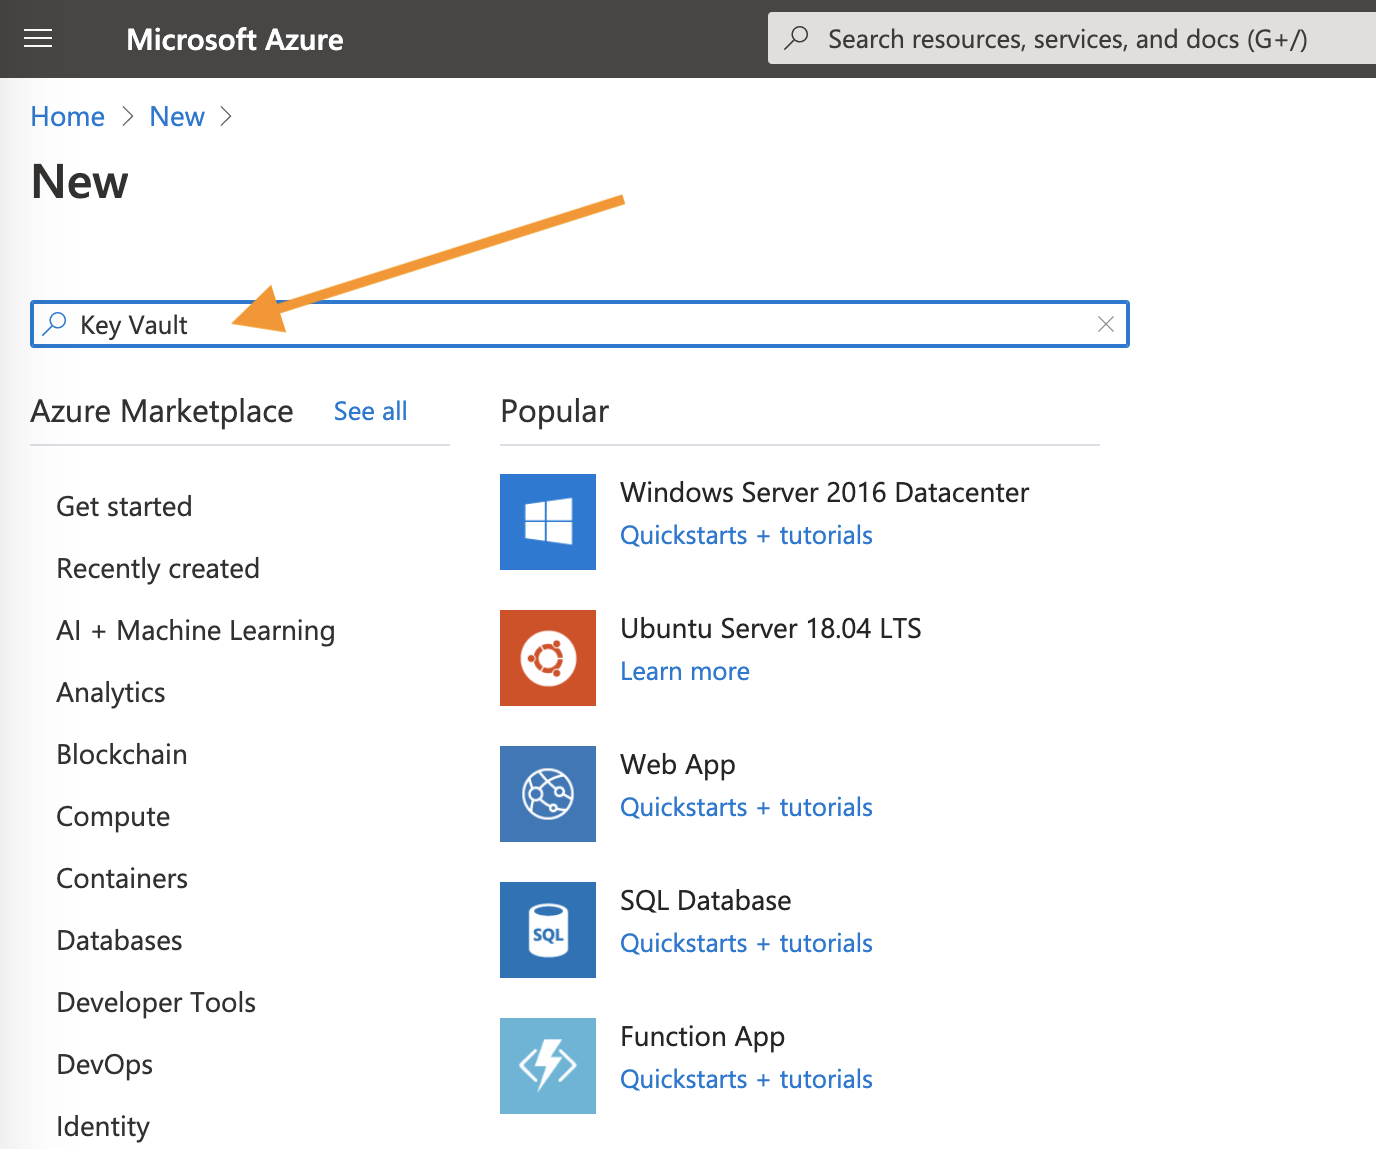The image size is (1376, 1149).
Task: Open Web App Quickstarts + tutorials link
Action: coord(746,807)
